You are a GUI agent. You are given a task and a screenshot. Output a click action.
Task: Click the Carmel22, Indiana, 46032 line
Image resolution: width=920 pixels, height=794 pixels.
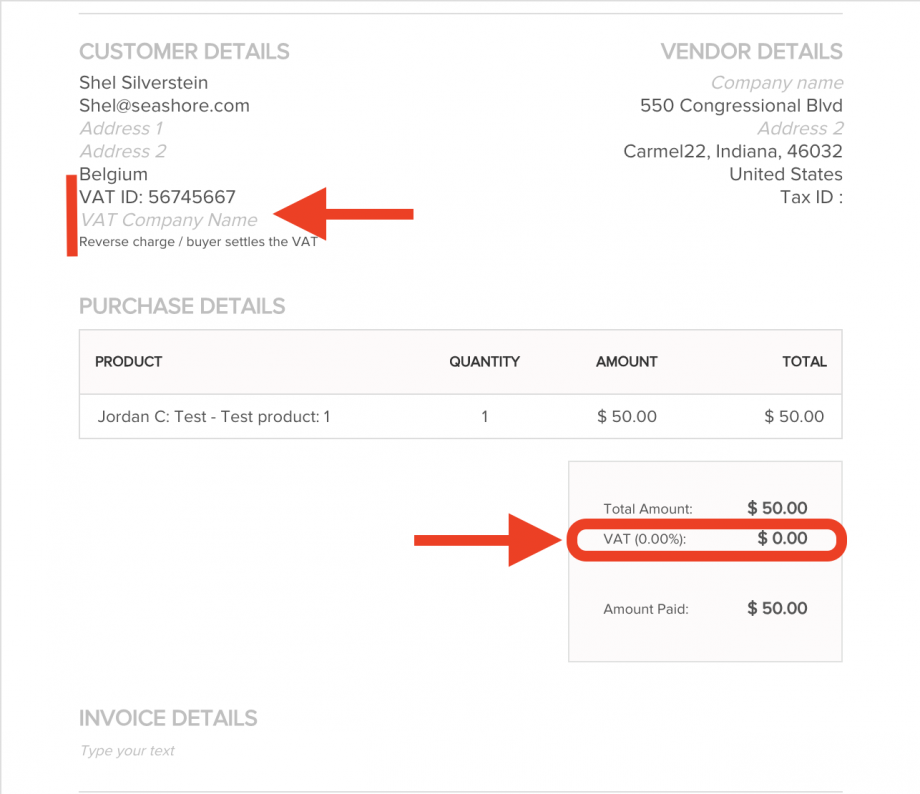pos(732,152)
